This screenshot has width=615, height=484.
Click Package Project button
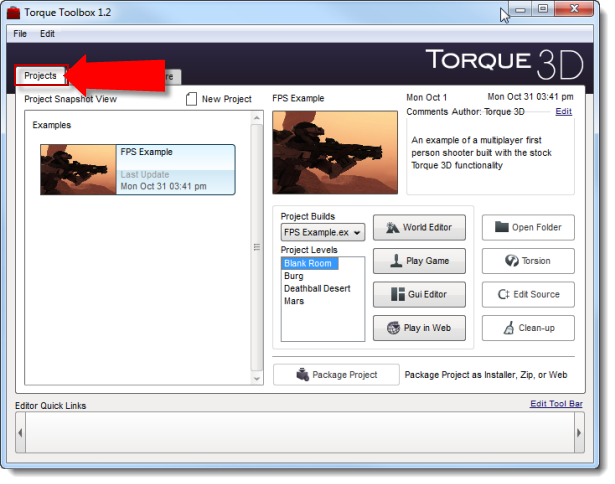336,375
